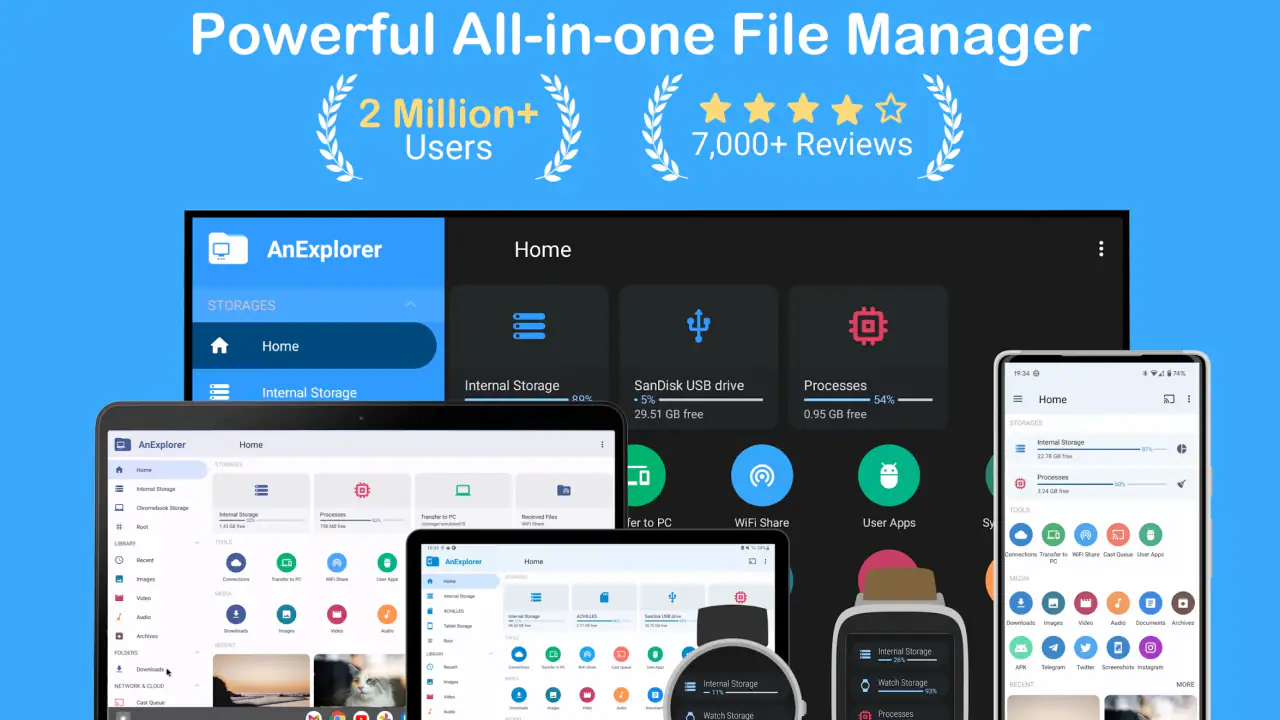Screen dimensions: 1280x720
Task: Select Recent in the laptop sidebar
Action: point(160,560)
